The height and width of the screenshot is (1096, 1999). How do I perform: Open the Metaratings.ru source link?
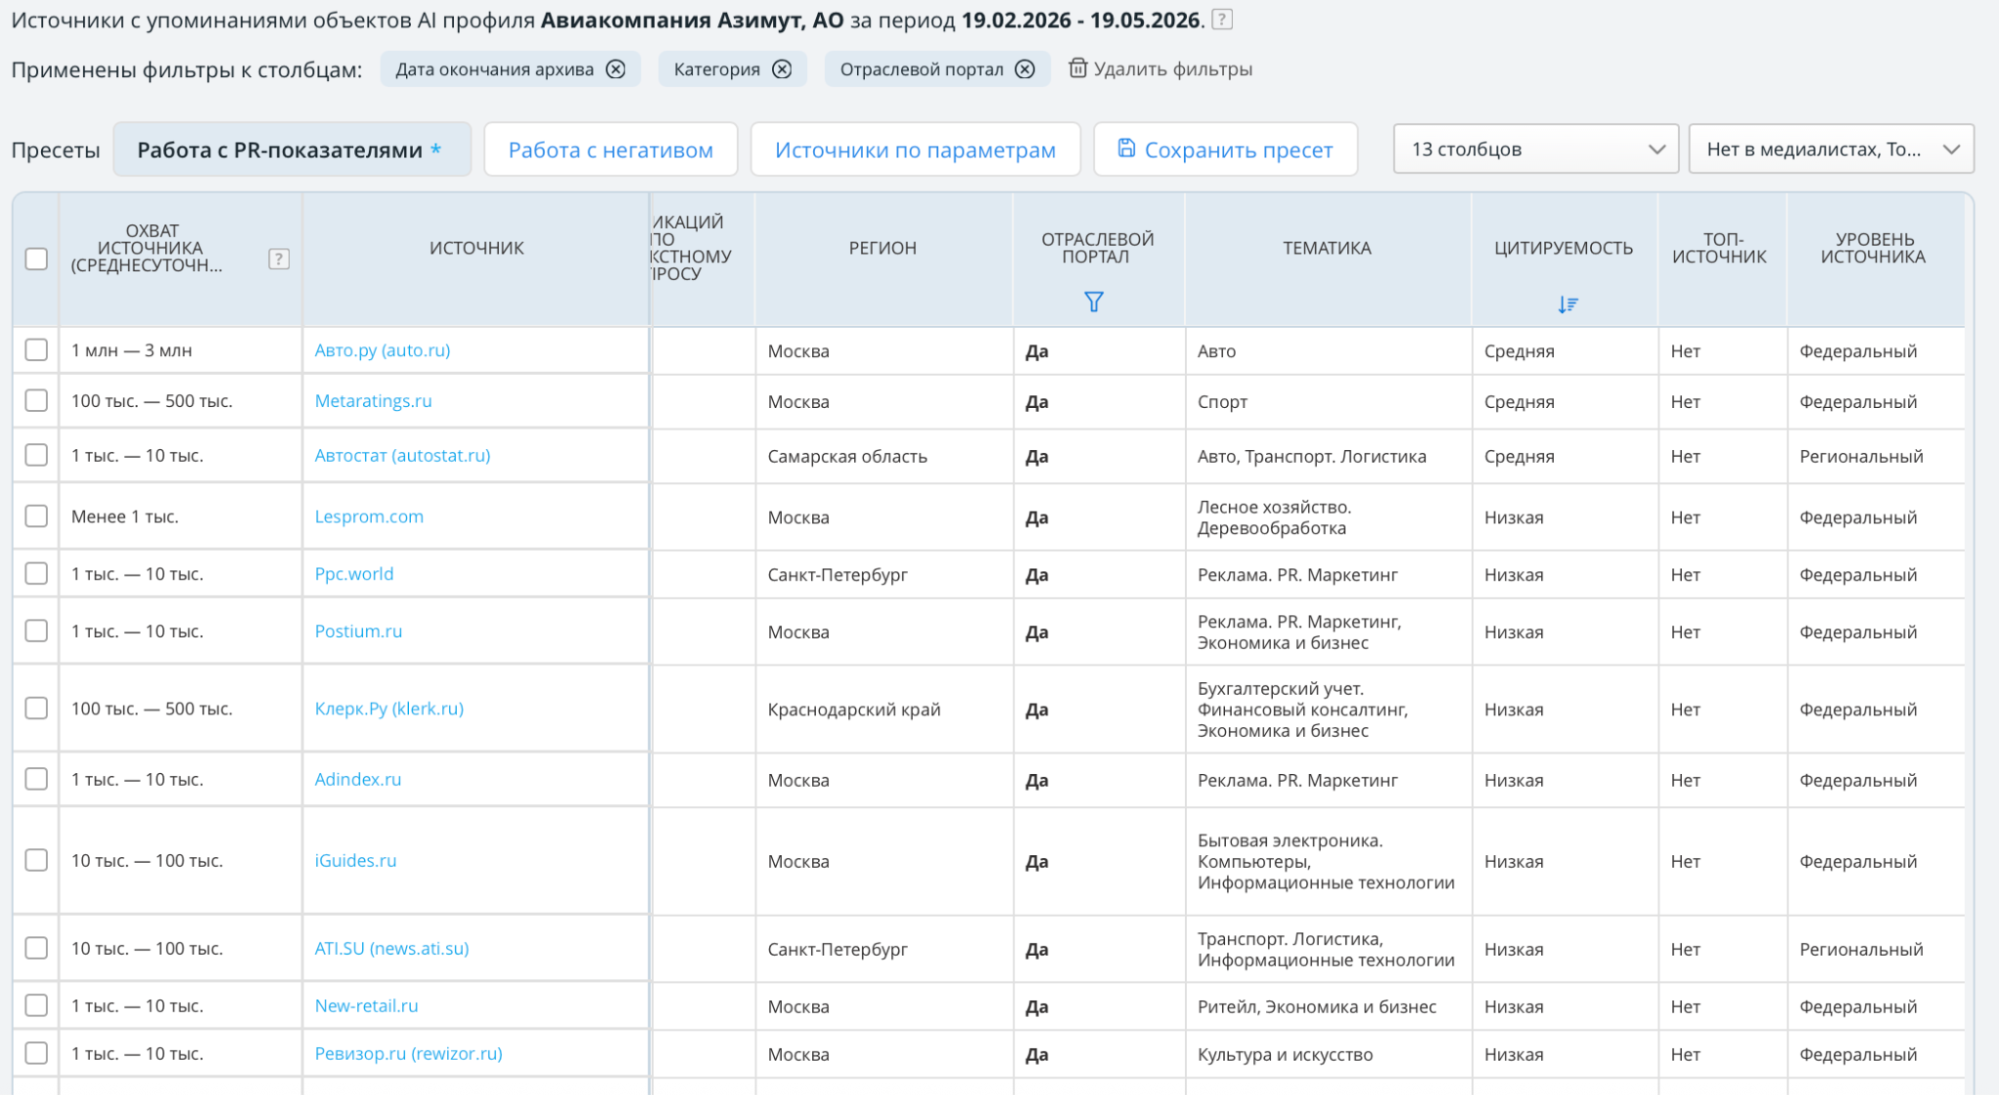pos(373,401)
